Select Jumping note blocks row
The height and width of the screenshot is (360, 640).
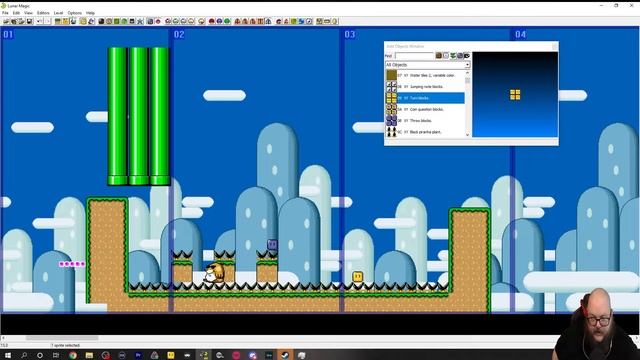click(x=425, y=87)
